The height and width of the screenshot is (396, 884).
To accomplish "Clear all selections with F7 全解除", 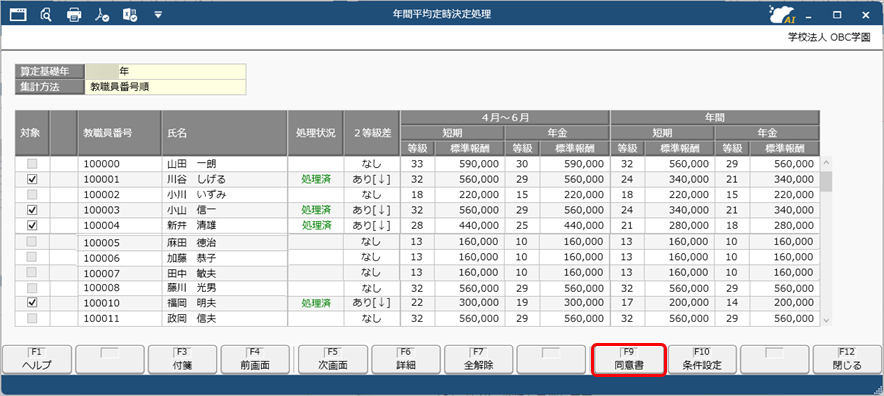I will click(479, 359).
